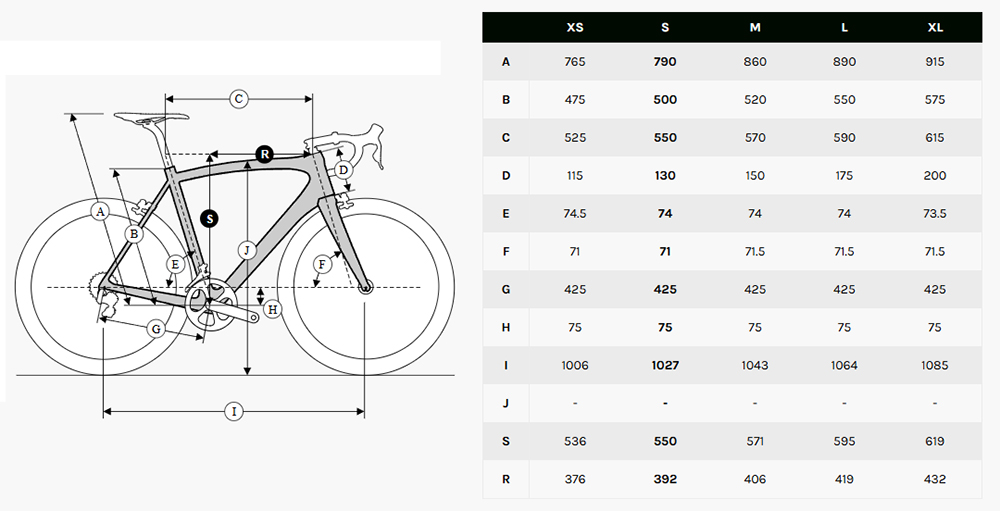Screen dimensions: 1000x511
Task: Click the circled I wheelbase marker
Action: point(234,411)
